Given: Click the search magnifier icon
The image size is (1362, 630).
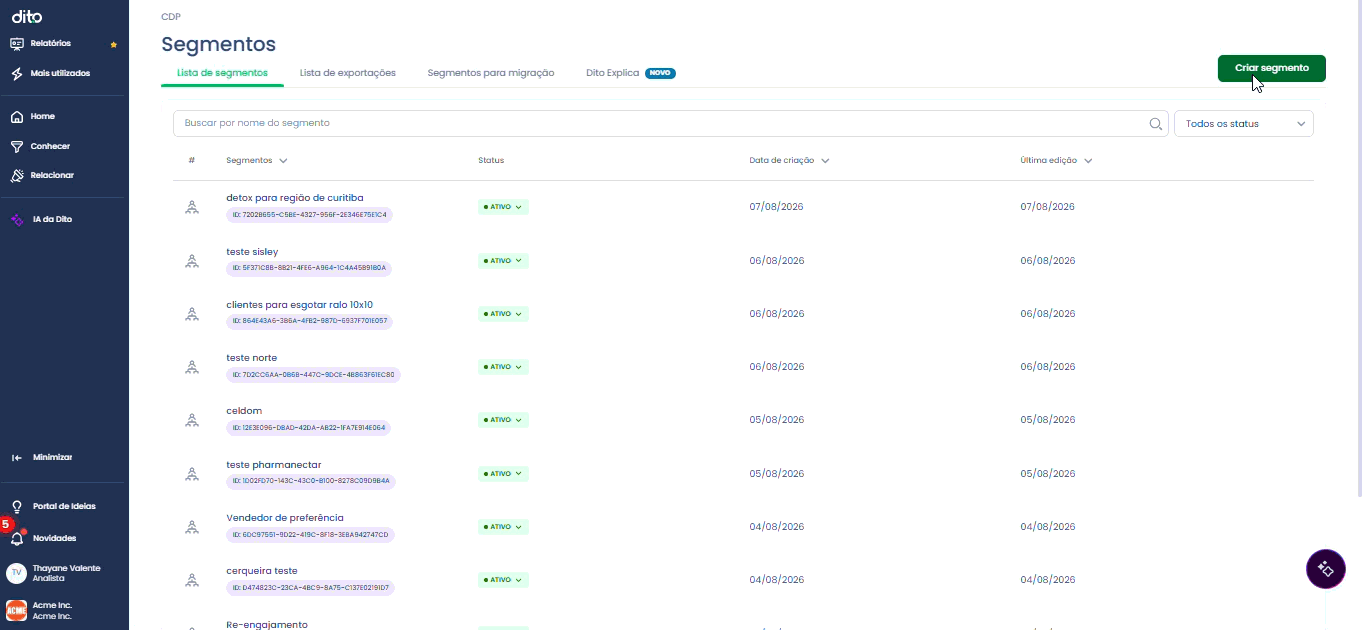Looking at the screenshot, I should click(x=1155, y=124).
